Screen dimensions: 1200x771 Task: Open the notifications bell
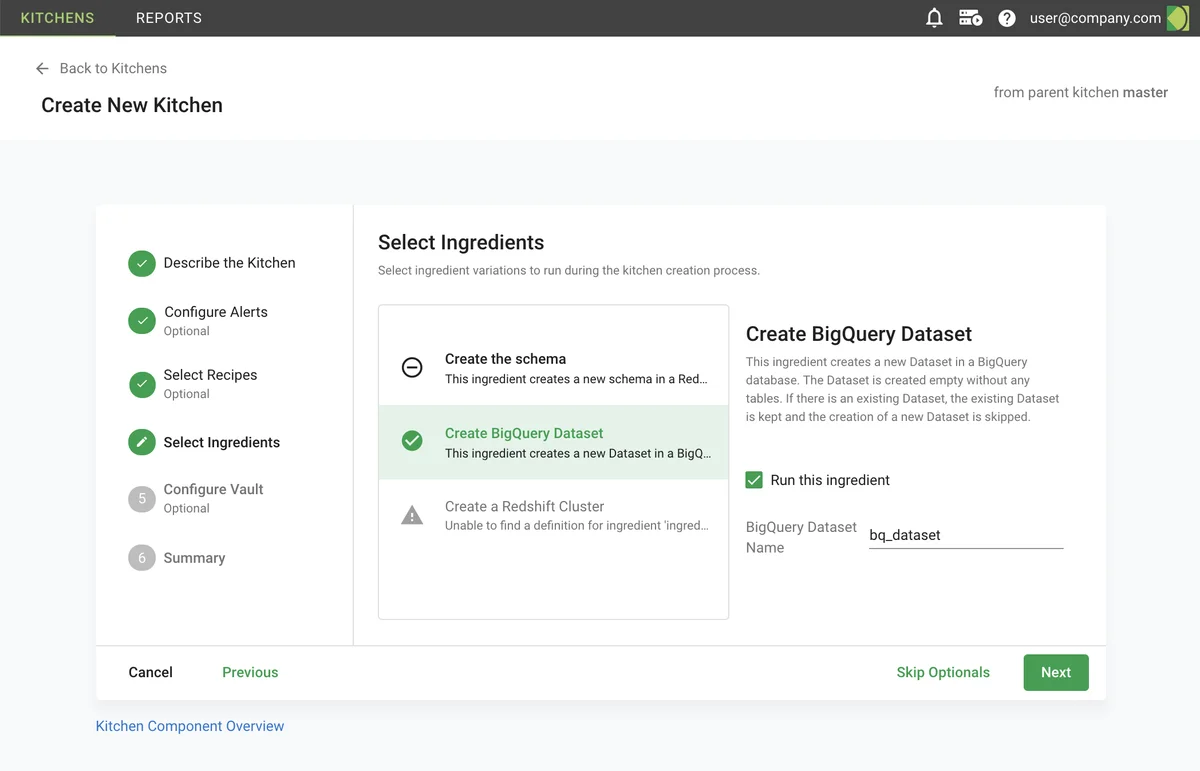point(934,17)
